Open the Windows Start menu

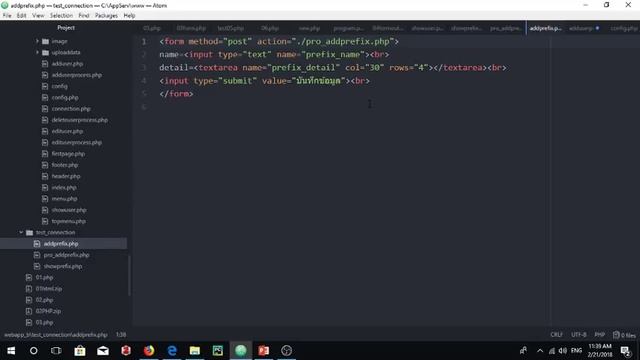(x=11, y=351)
